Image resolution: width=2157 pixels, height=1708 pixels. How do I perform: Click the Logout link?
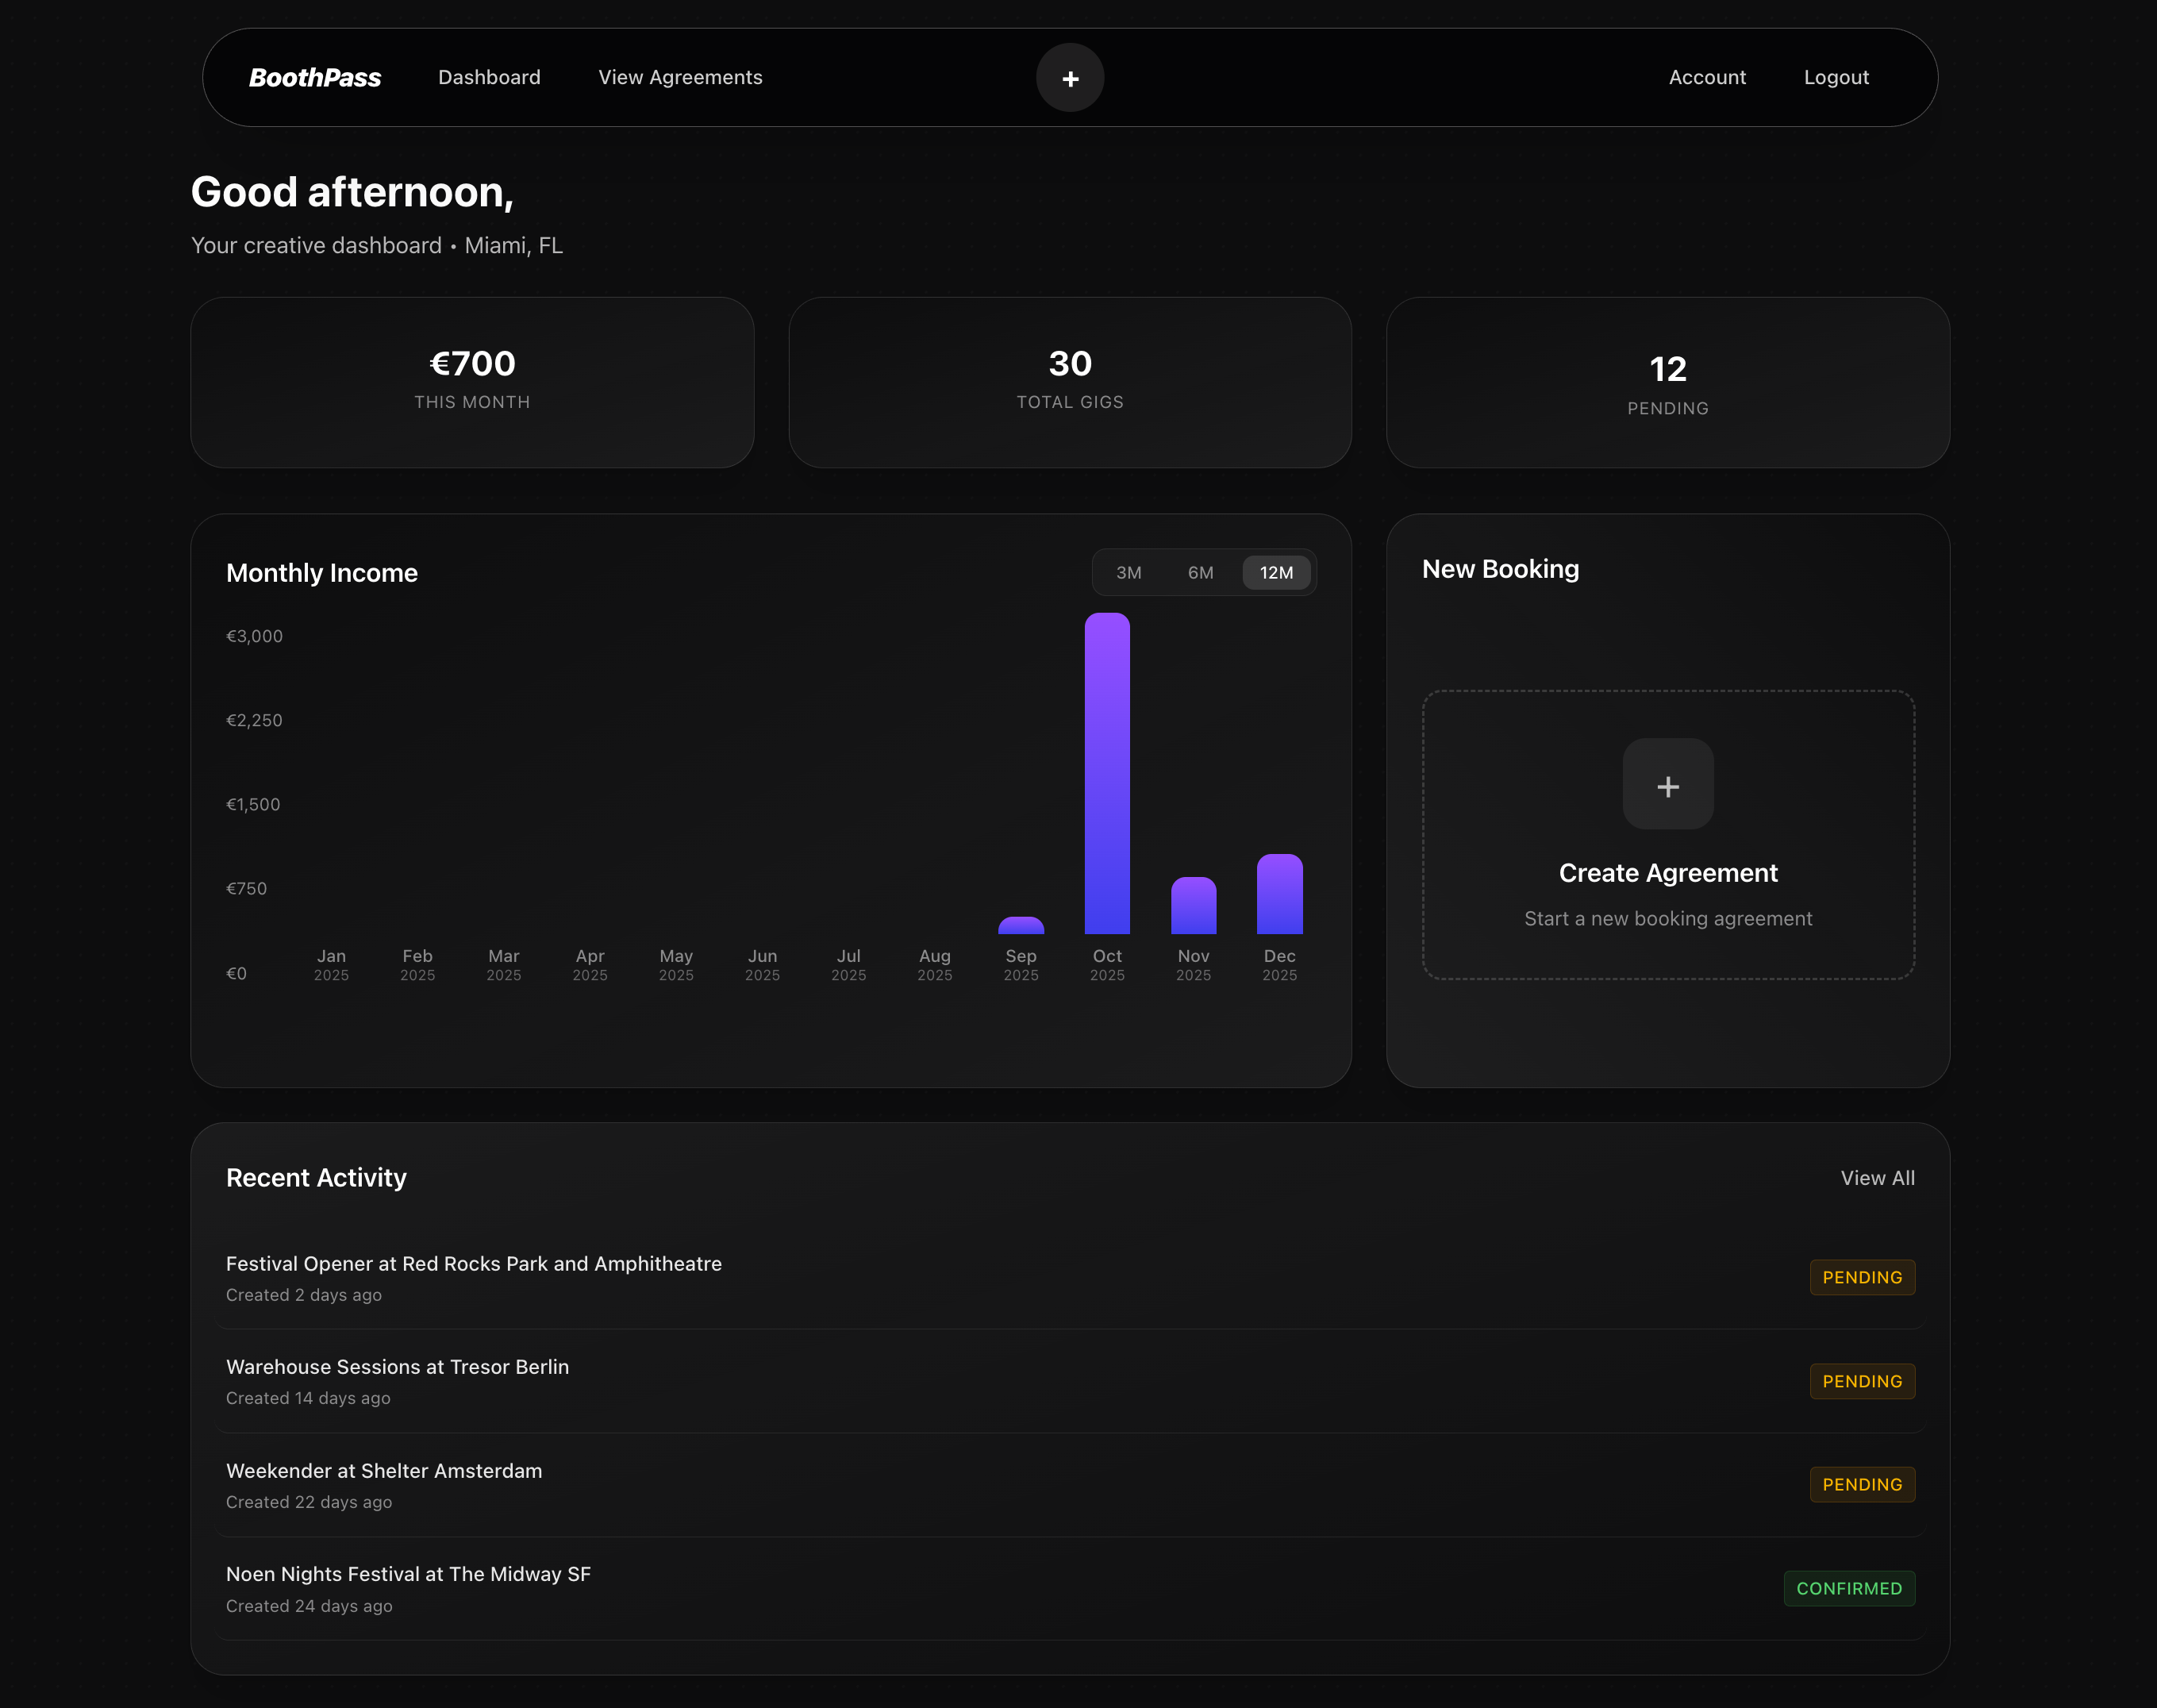pyautogui.click(x=1835, y=78)
